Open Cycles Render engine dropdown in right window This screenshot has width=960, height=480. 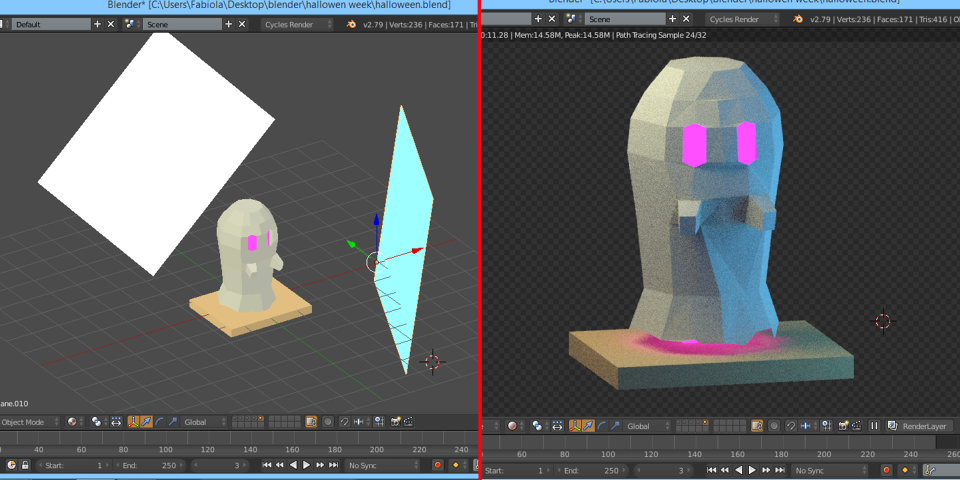[743, 19]
